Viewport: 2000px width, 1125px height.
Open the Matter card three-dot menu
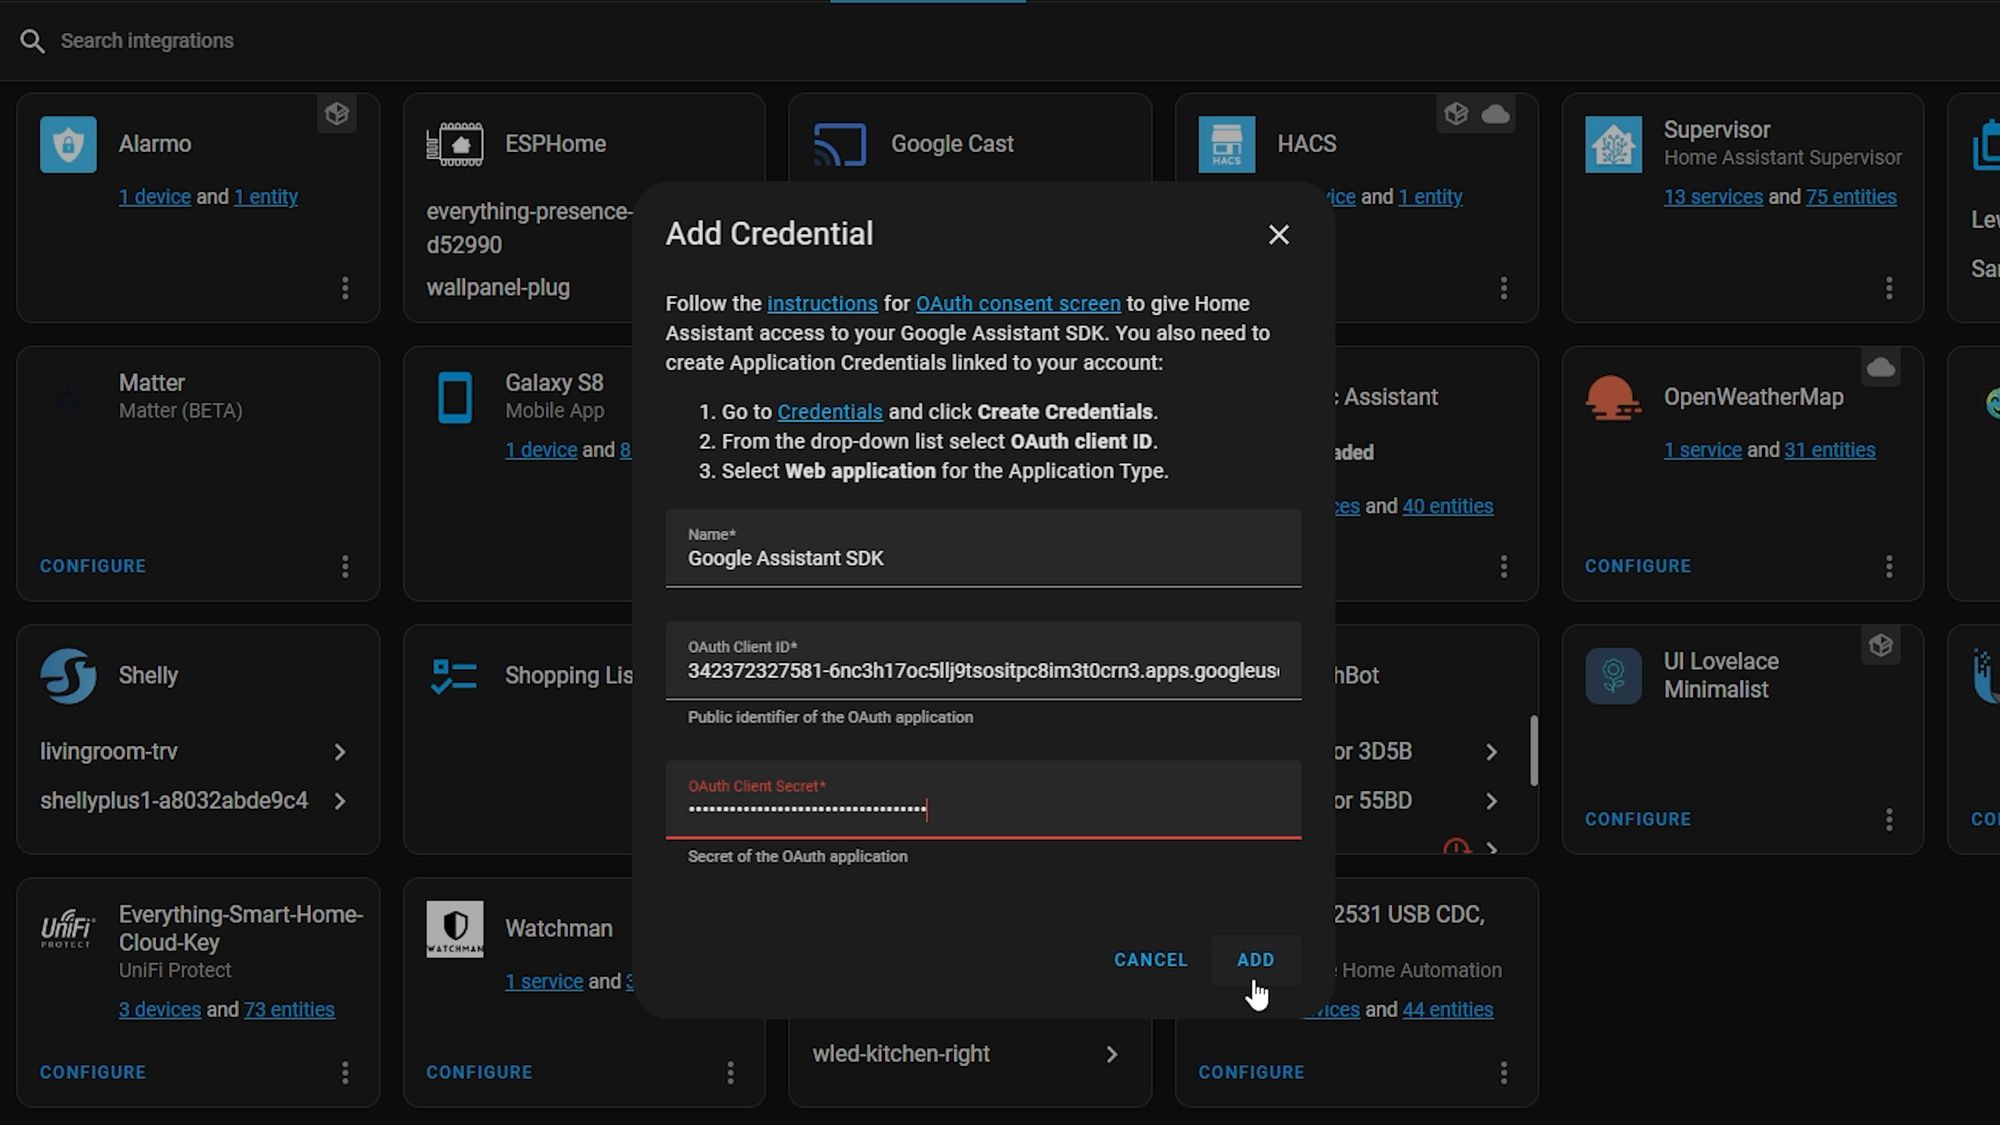point(345,567)
